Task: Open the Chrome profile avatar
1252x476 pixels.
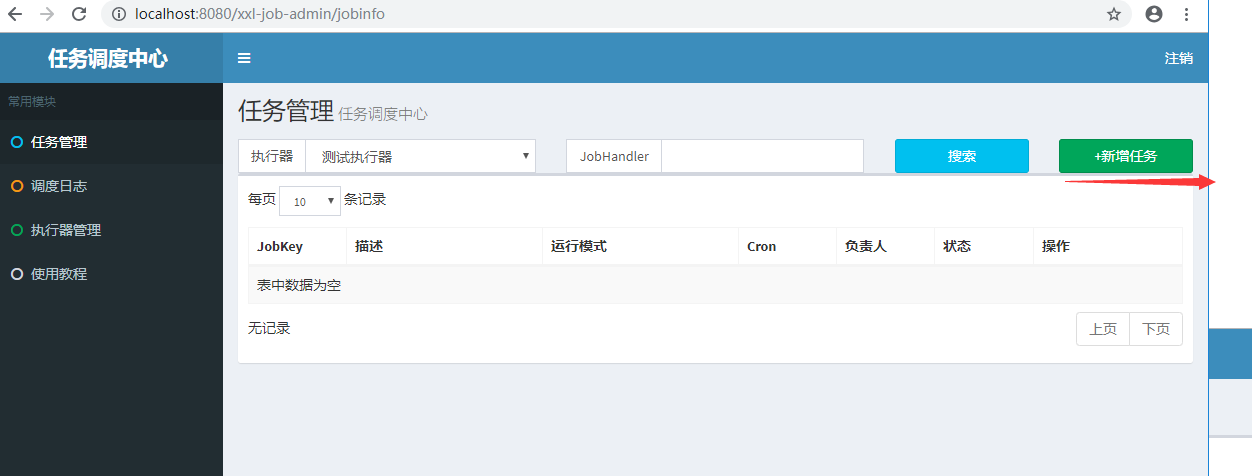Action: coord(1154,14)
